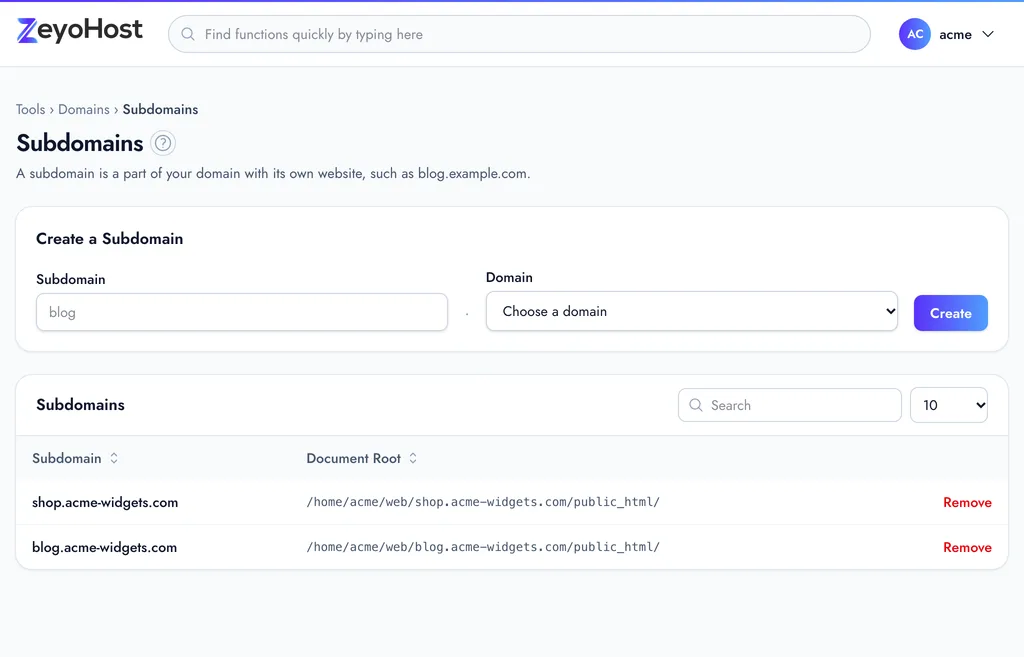Open the rows-per-page dropdown showing 10
The image size is (1024, 657).
click(x=948, y=405)
